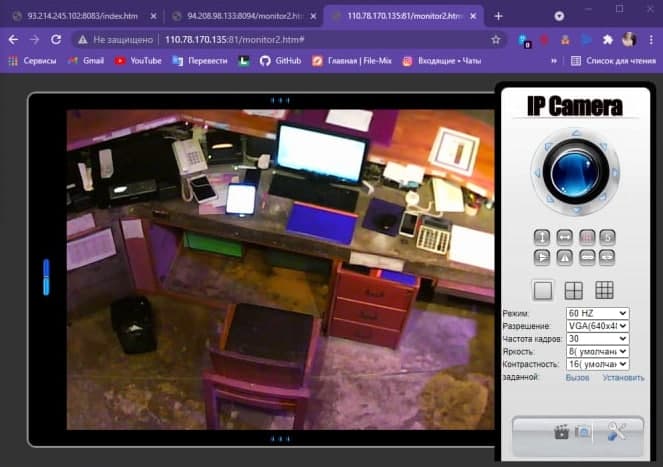Viewport: 663px width, 467px height.
Task: Open the settings tools icon
Action: pos(617,432)
